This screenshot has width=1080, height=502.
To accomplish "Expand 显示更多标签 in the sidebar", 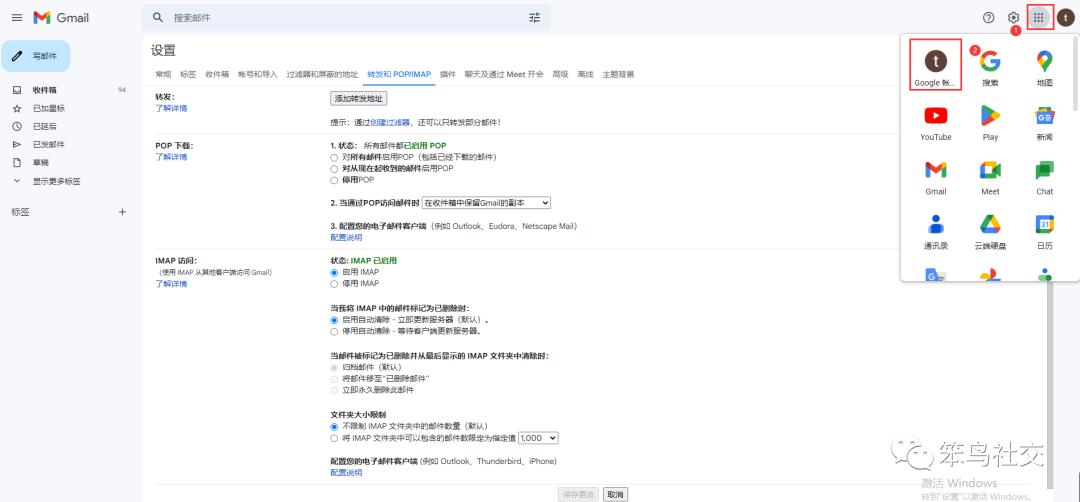I will coord(56,181).
